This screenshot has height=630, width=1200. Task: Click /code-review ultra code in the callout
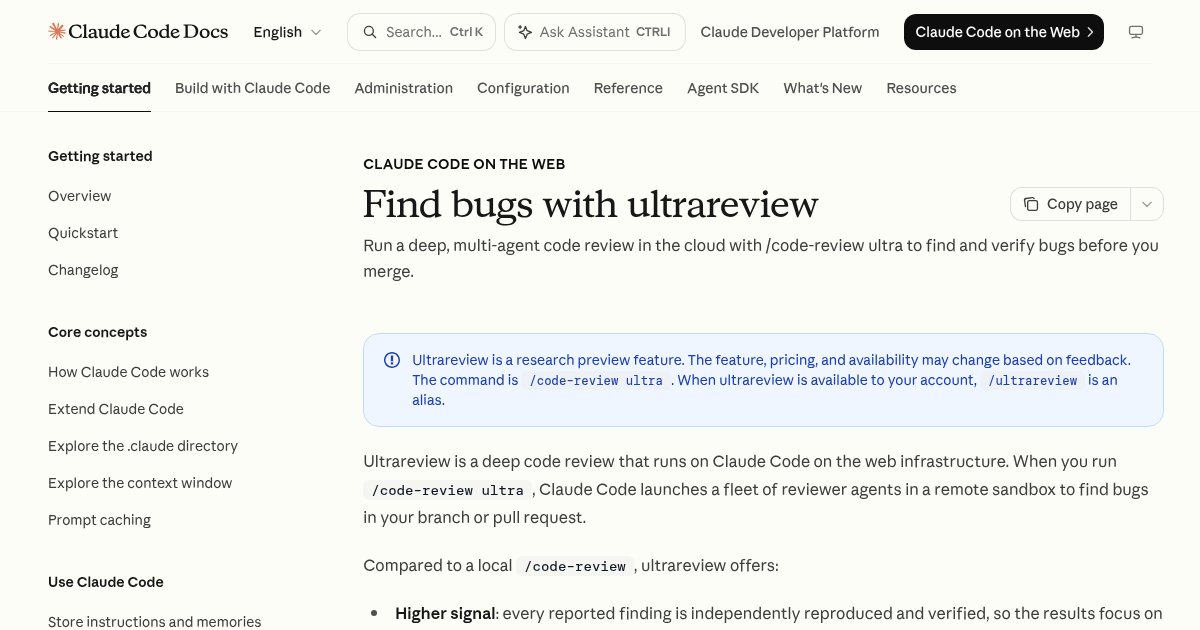[x=596, y=380]
